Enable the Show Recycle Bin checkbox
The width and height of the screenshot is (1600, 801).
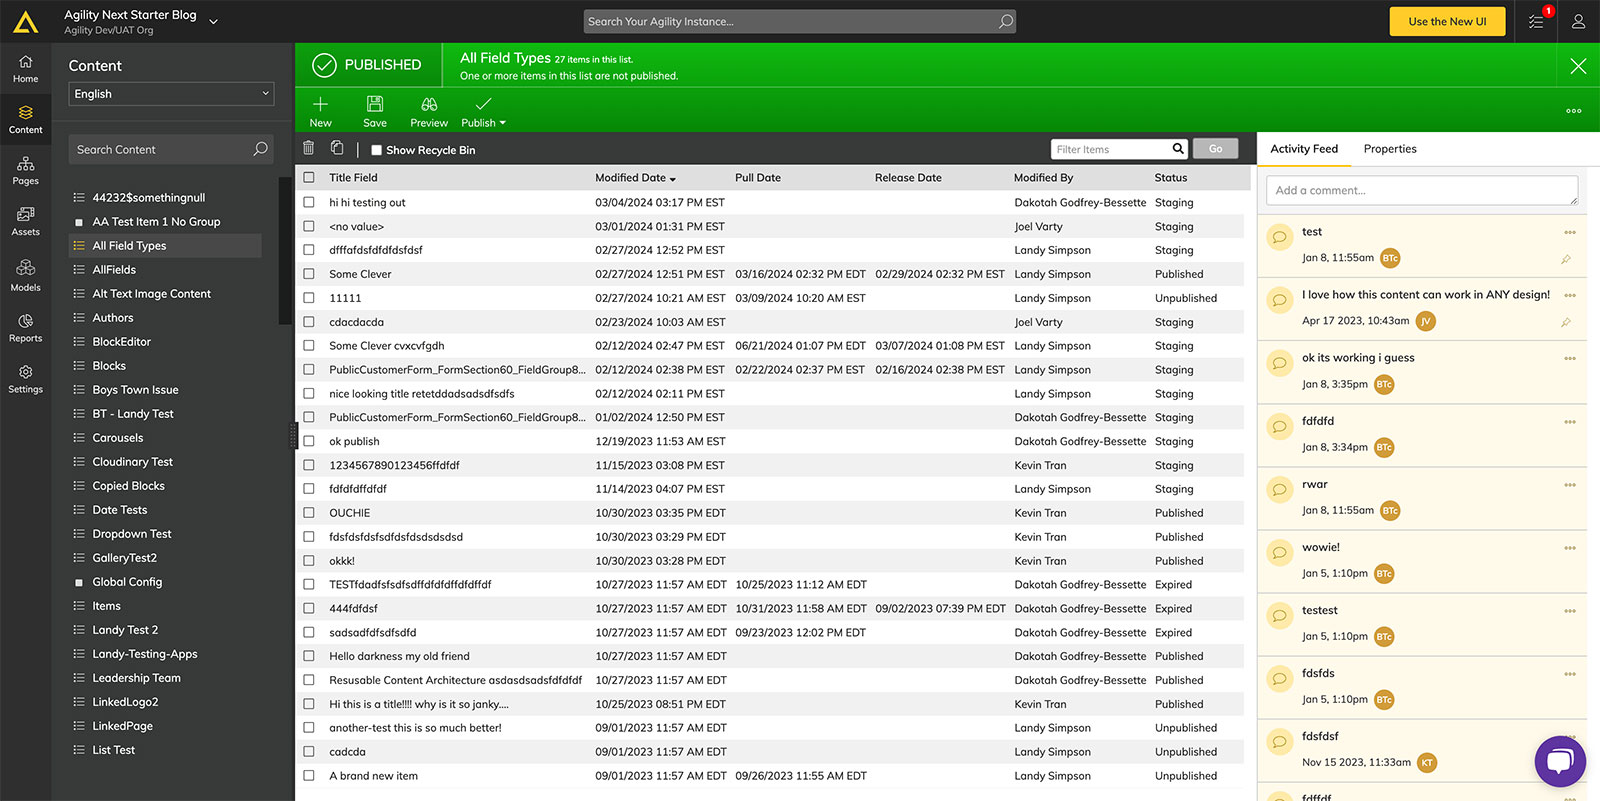coord(377,150)
